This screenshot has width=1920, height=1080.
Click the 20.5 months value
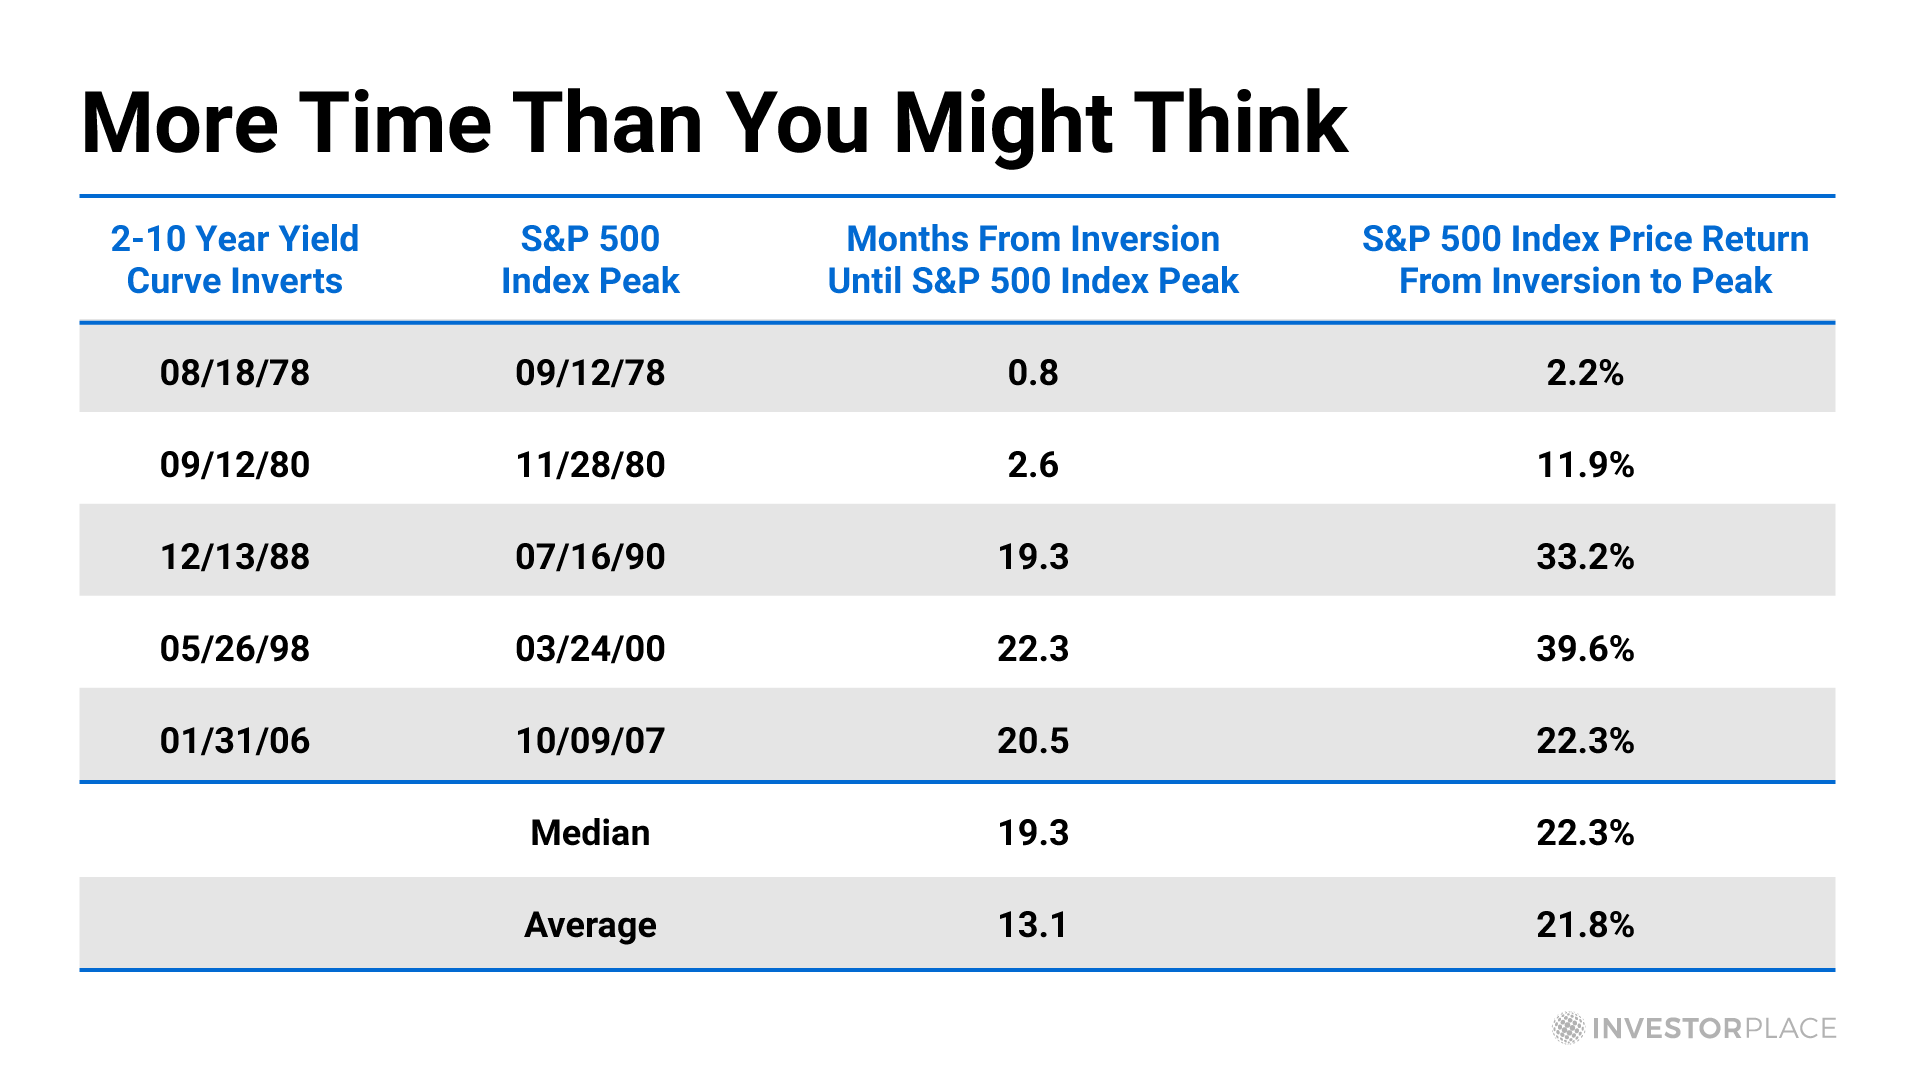1033,741
